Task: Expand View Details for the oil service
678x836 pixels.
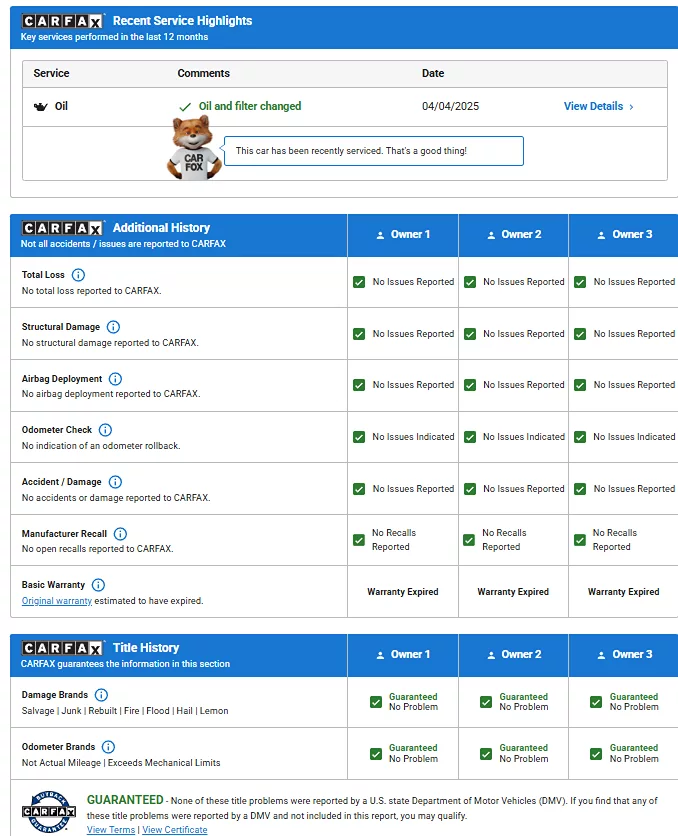Action: [x=598, y=106]
